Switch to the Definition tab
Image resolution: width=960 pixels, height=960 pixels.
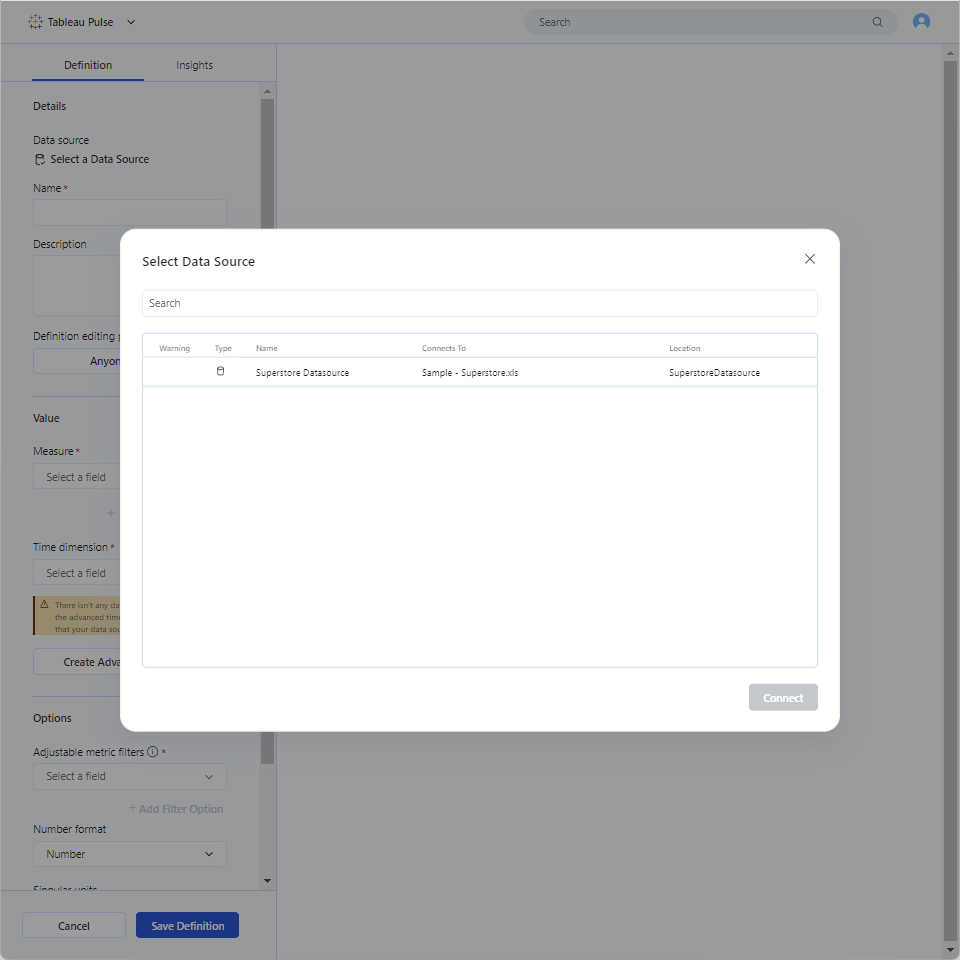(x=88, y=65)
